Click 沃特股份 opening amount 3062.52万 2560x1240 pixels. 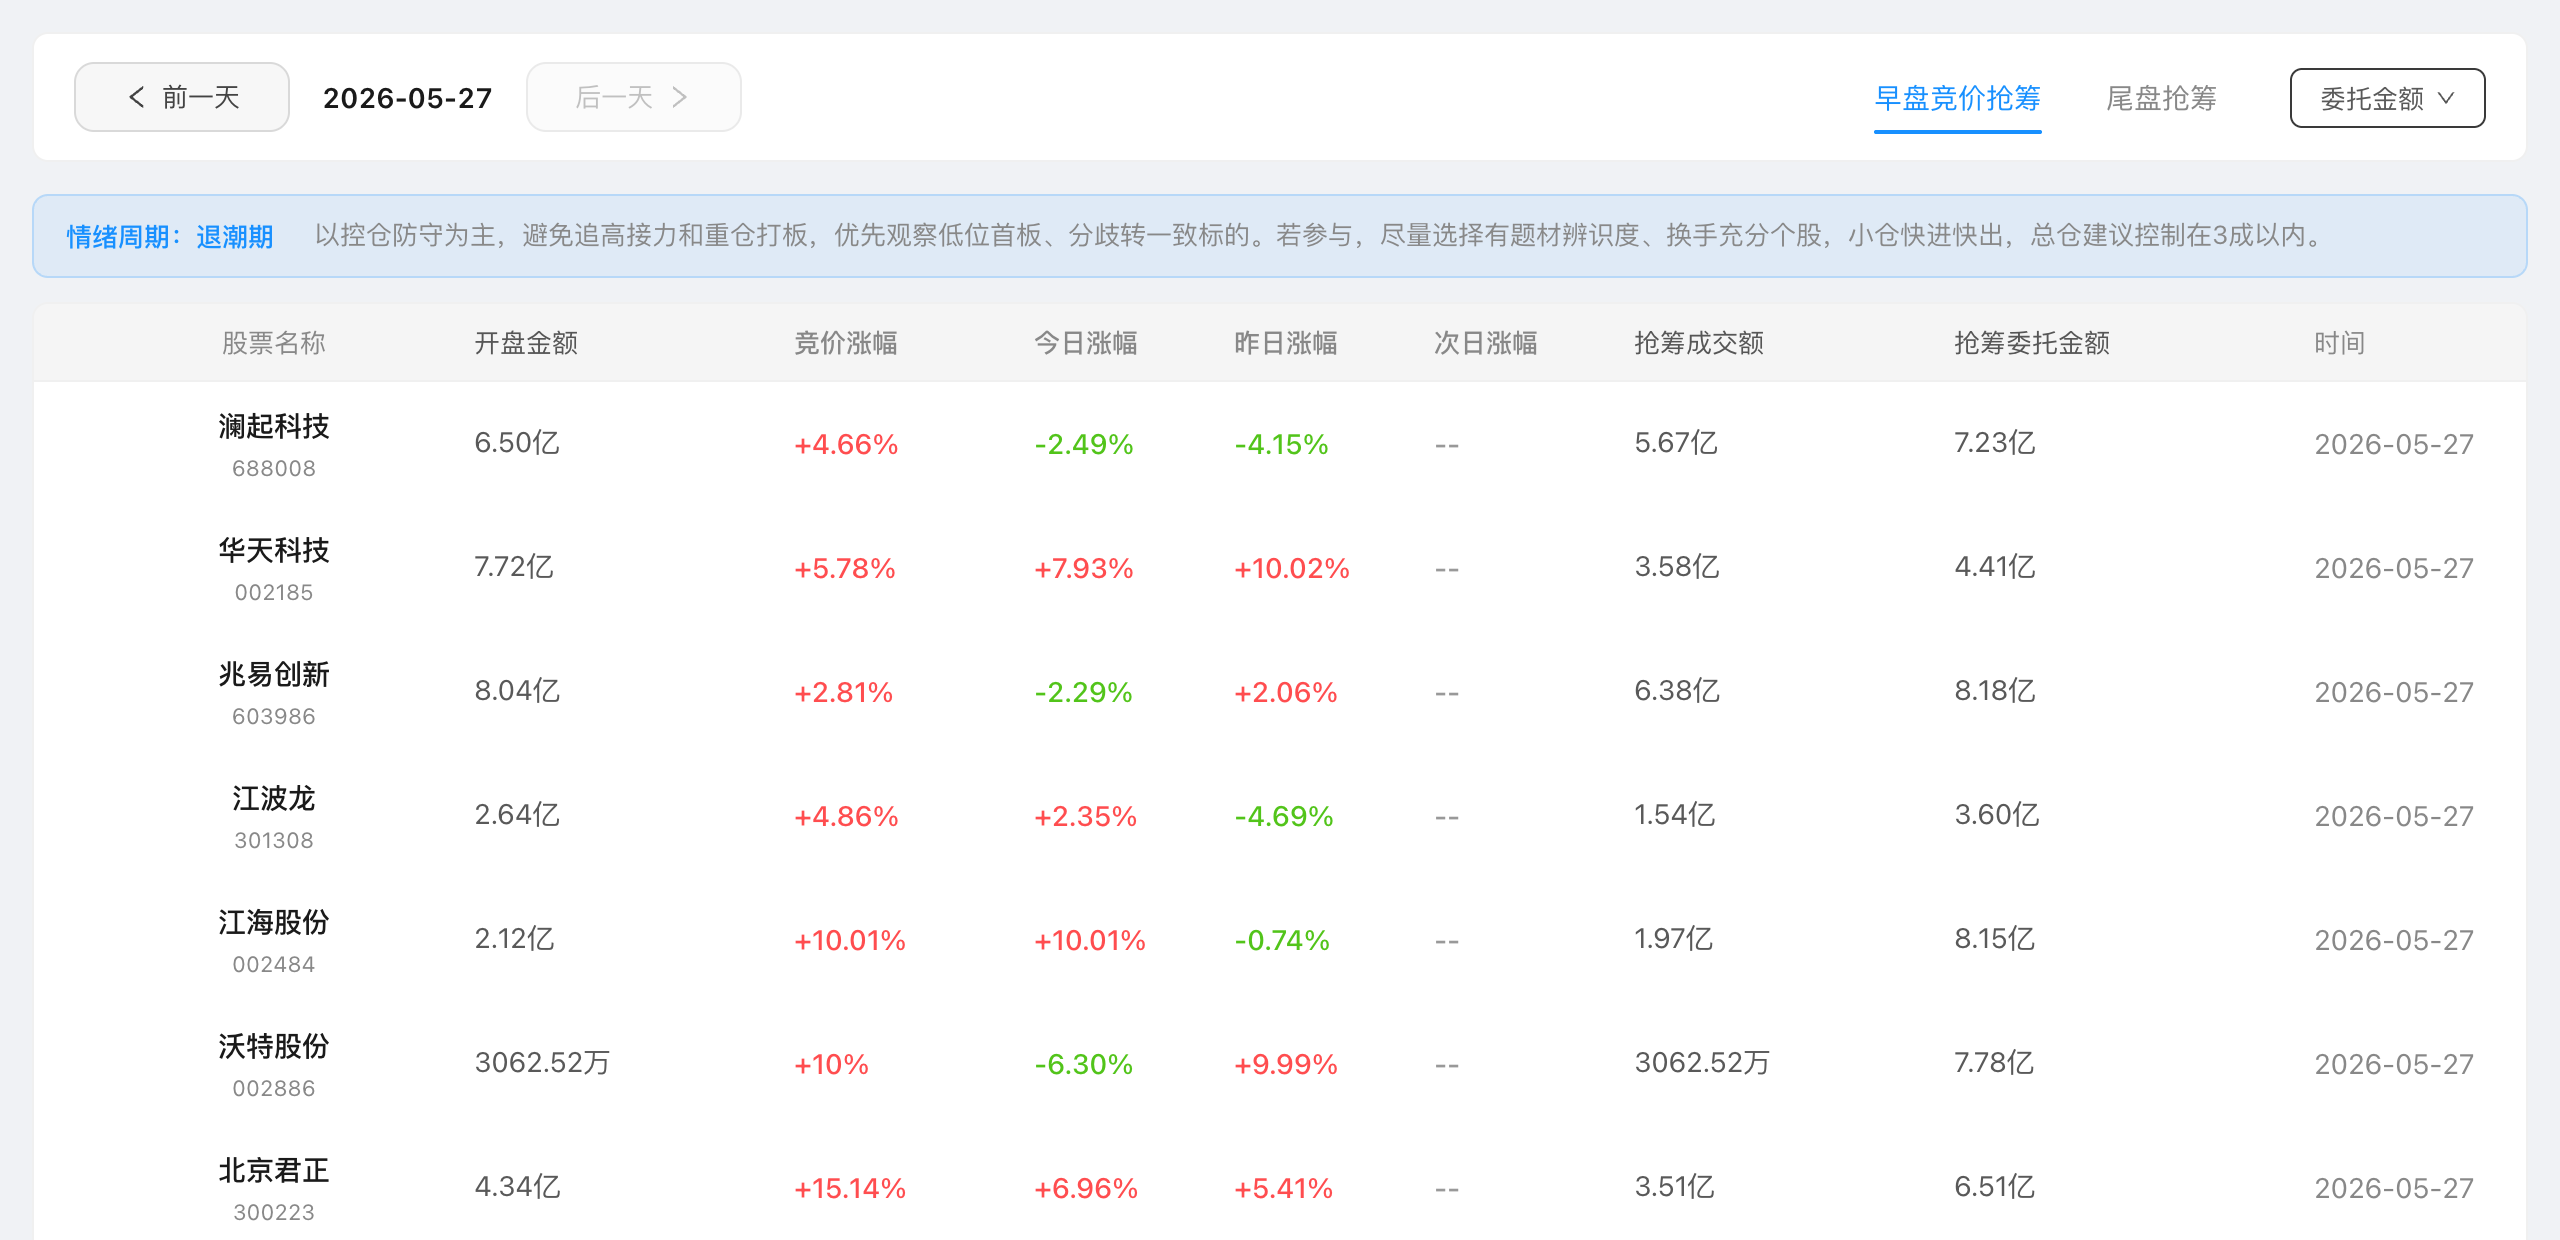tap(542, 1063)
